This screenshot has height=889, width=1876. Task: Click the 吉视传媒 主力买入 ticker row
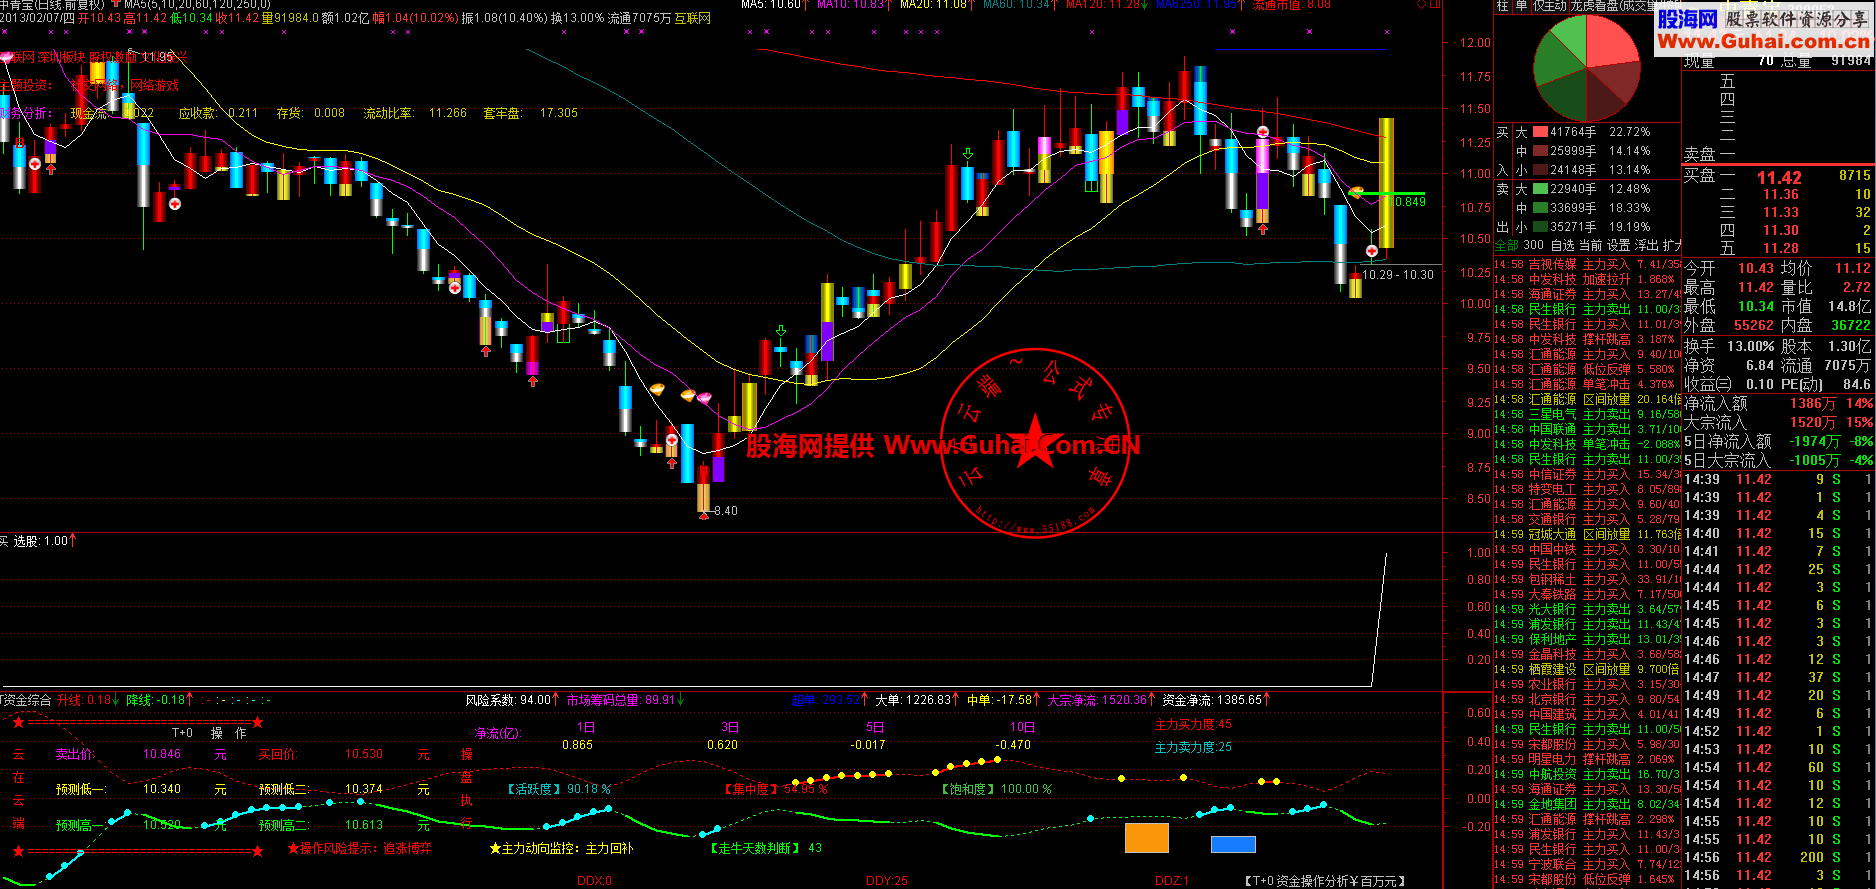coord(1588,265)
